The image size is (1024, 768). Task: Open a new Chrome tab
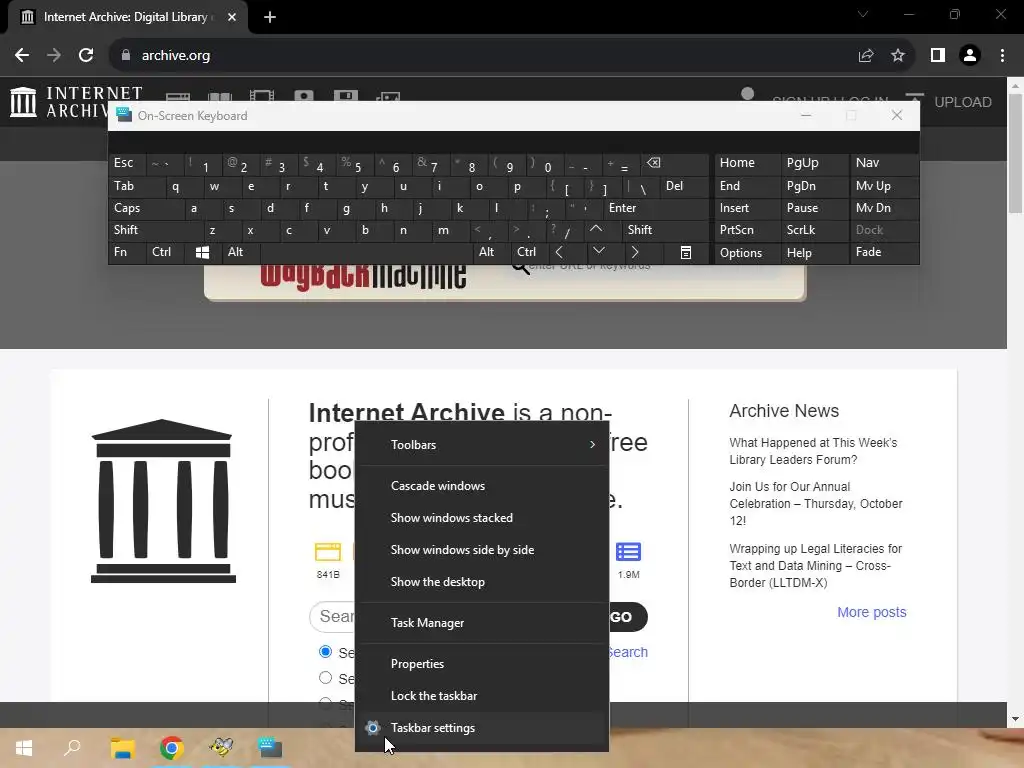270,17
